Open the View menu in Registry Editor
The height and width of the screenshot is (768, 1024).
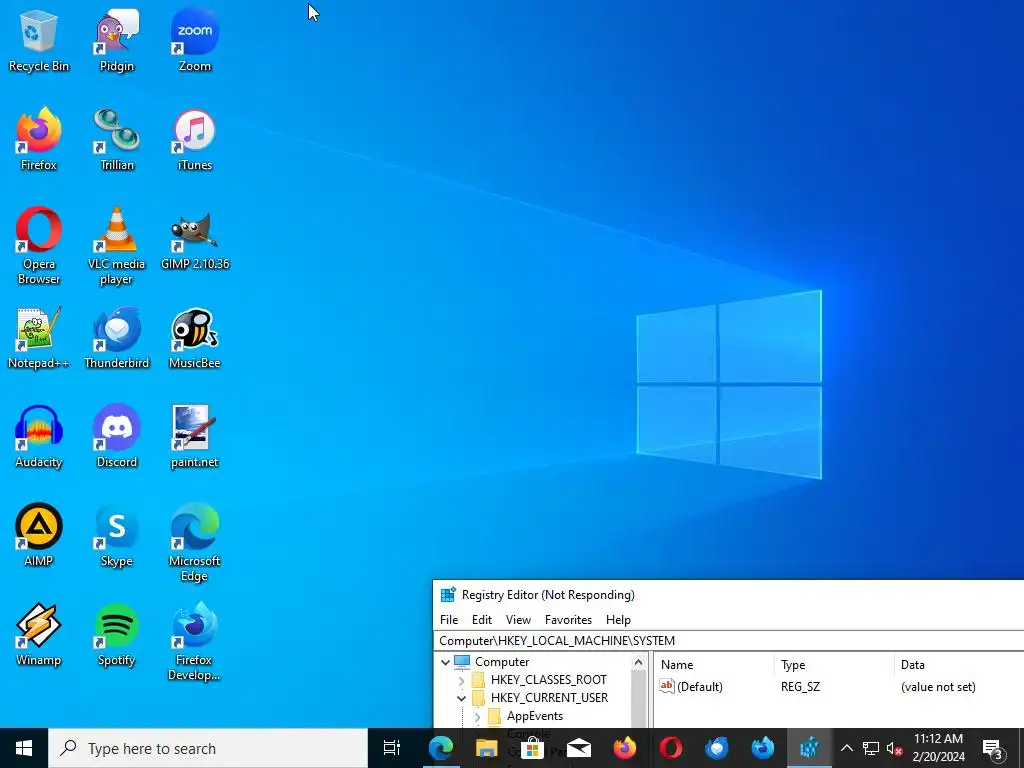pos(519,620)
